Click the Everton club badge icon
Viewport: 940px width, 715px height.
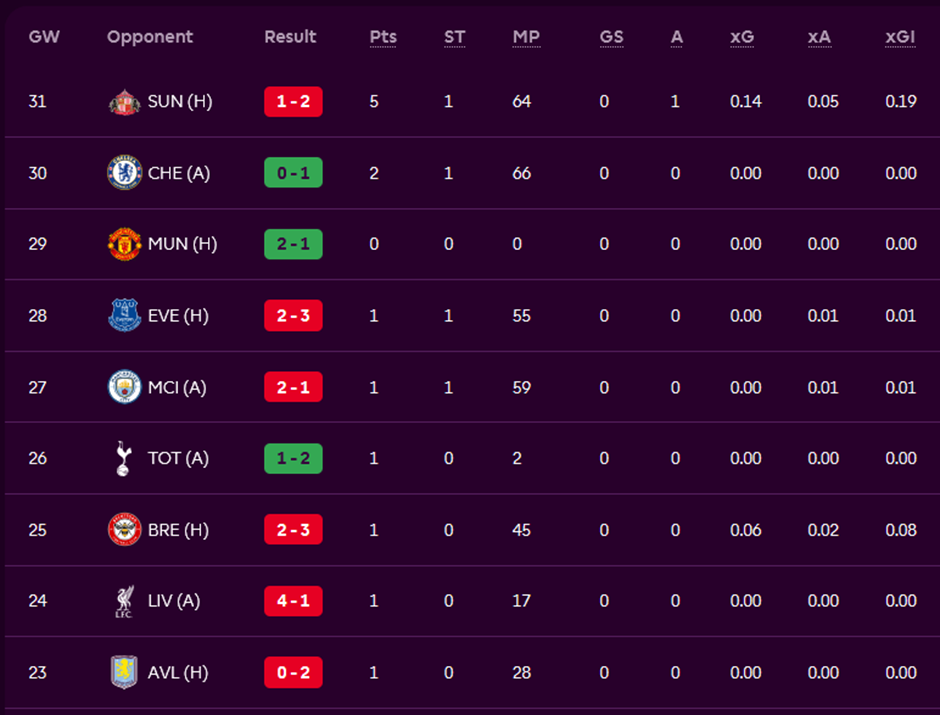124,316
